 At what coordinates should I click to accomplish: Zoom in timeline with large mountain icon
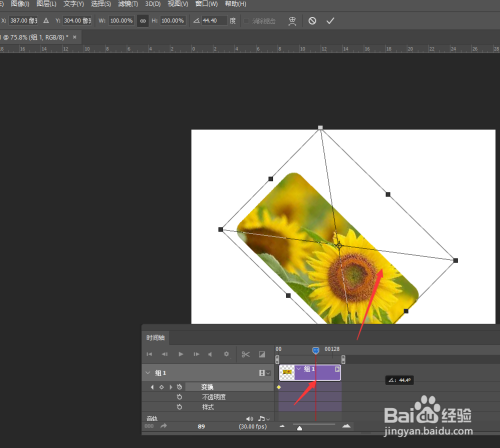(346, 426)
